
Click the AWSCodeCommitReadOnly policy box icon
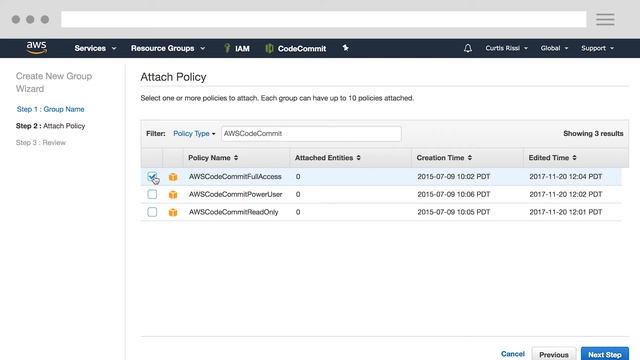pos(173,212)
